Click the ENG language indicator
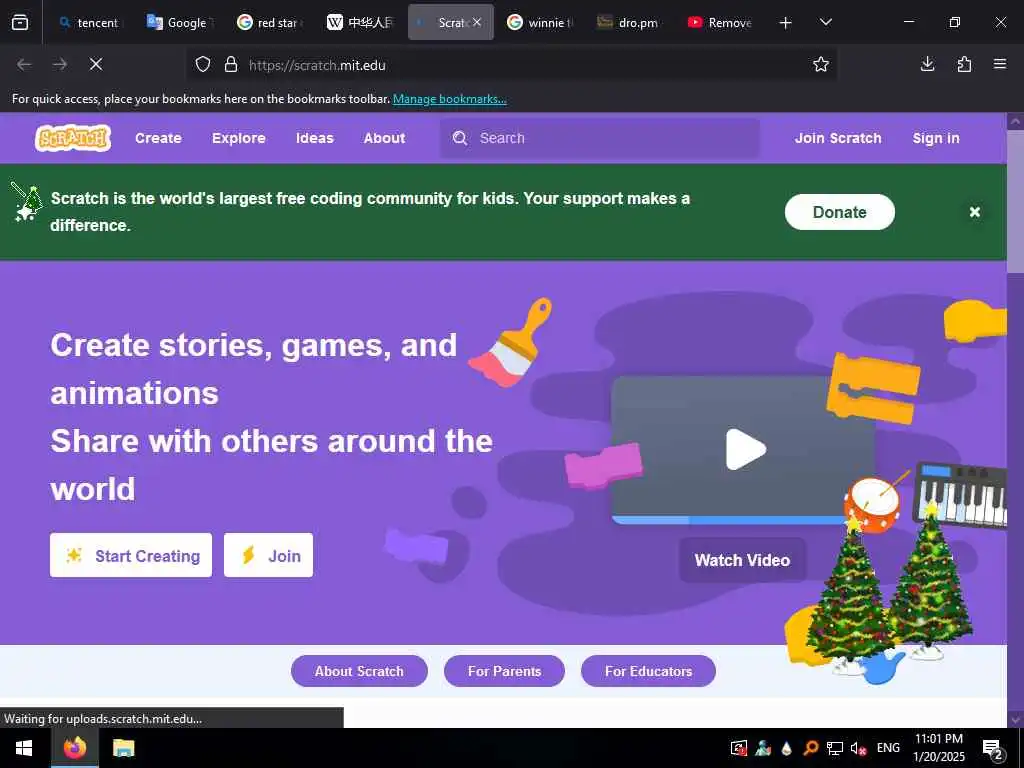1024x768 pixels. [x=888, y=748]
